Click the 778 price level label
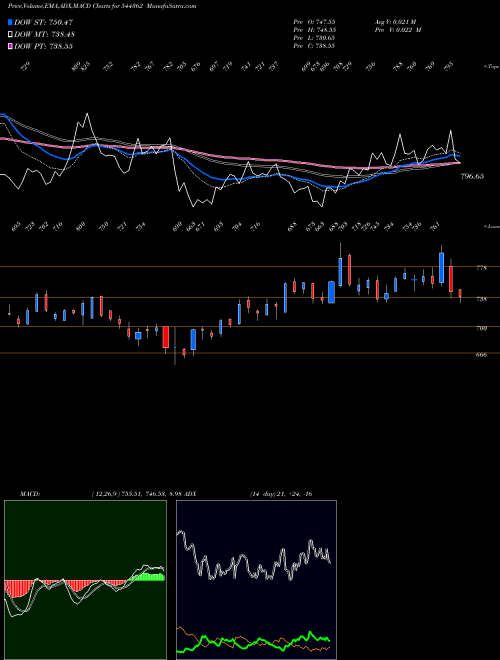The height and width of the screenshot is (660, 500). point(481,268)
